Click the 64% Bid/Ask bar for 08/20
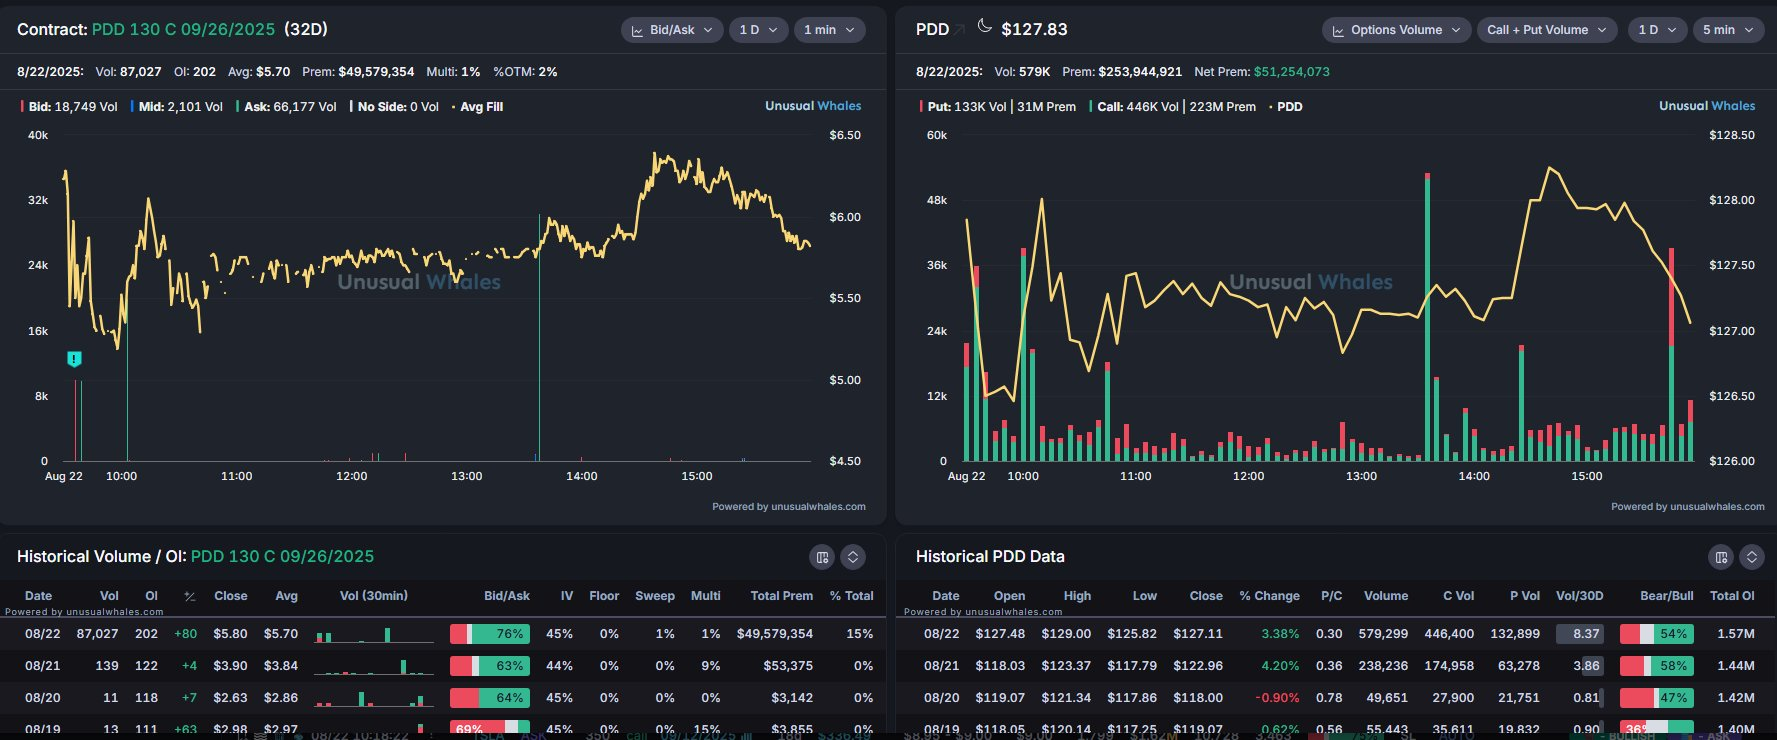This screenshot has height=740, width=1777. 490,698
